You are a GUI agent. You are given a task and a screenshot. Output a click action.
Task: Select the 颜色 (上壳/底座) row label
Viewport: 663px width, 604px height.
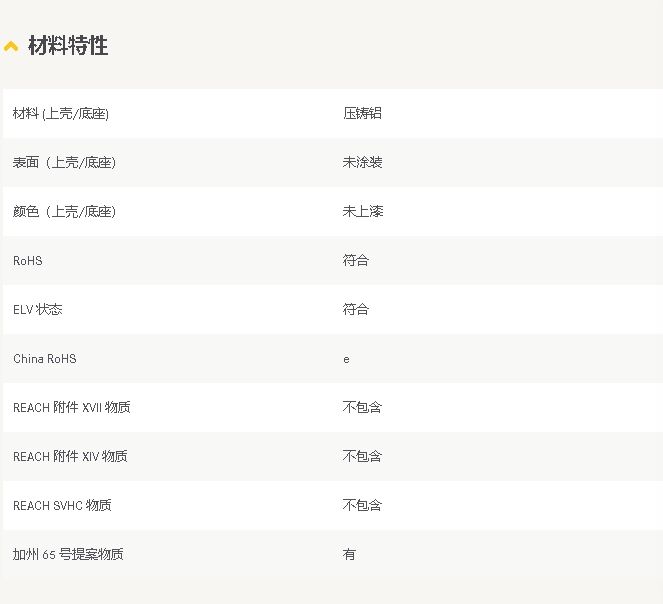64,211
